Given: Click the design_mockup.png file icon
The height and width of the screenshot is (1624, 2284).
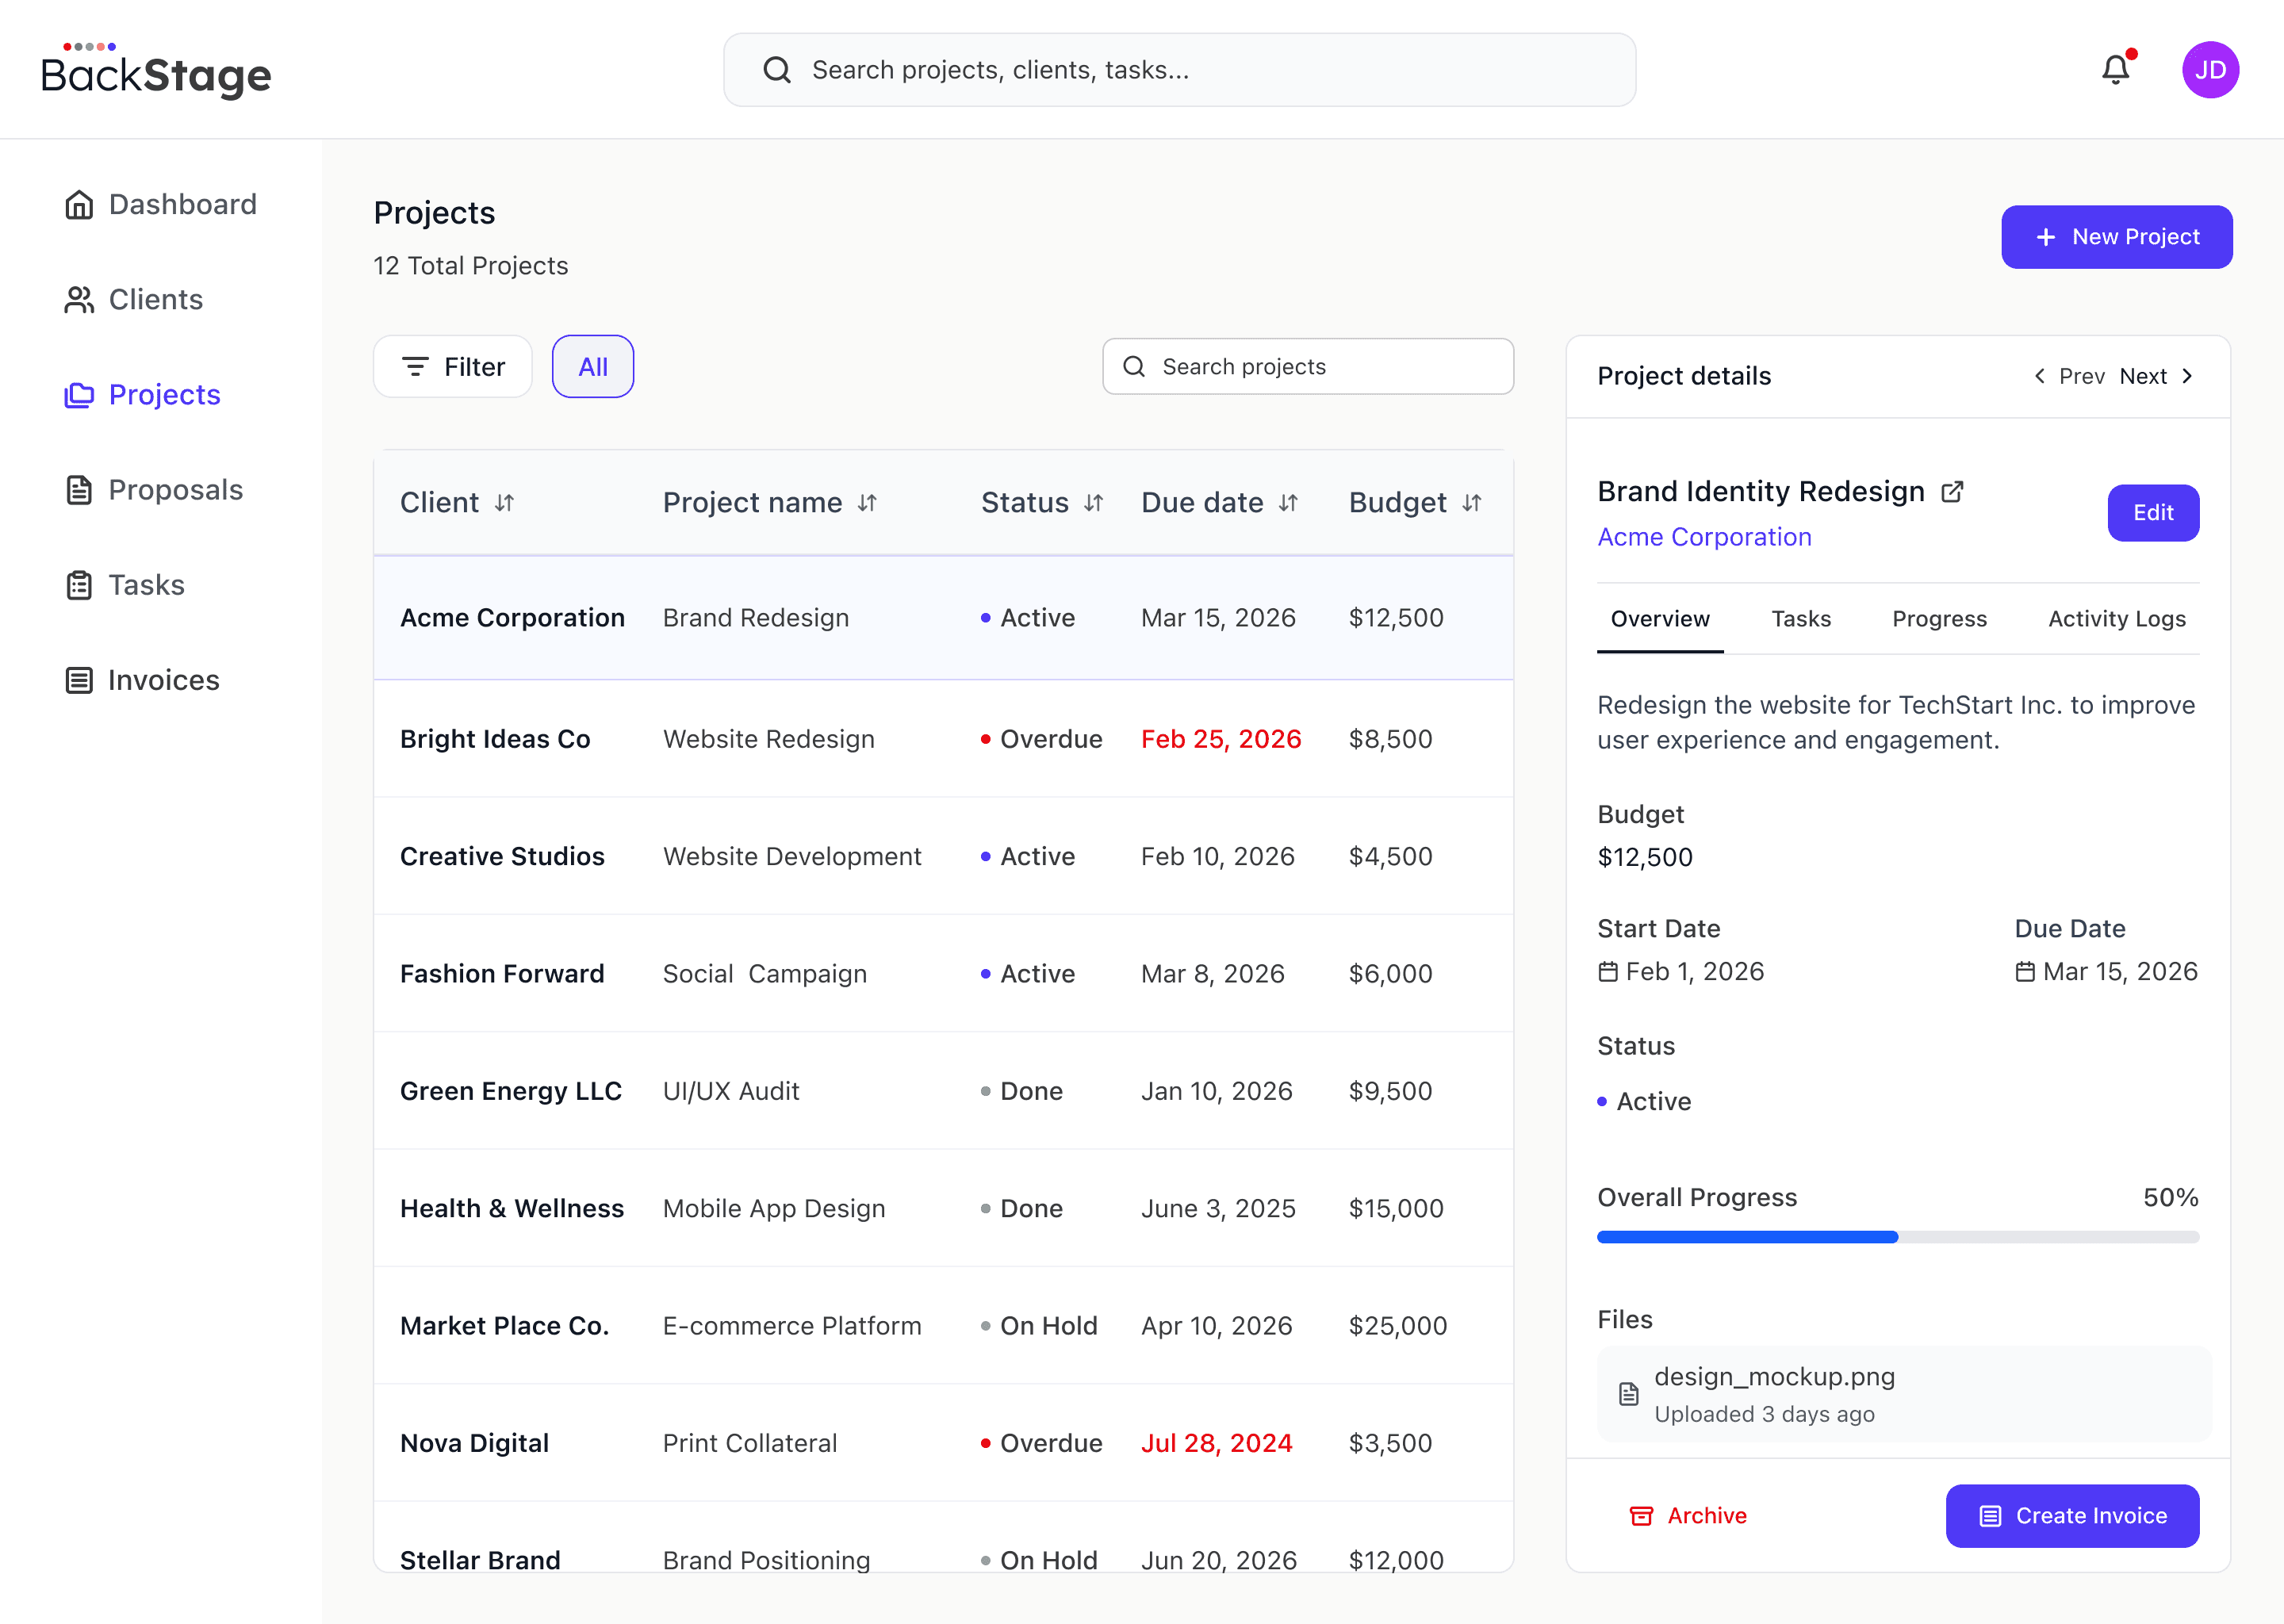Looking at the screenshot, I should pos(1628,1393).
